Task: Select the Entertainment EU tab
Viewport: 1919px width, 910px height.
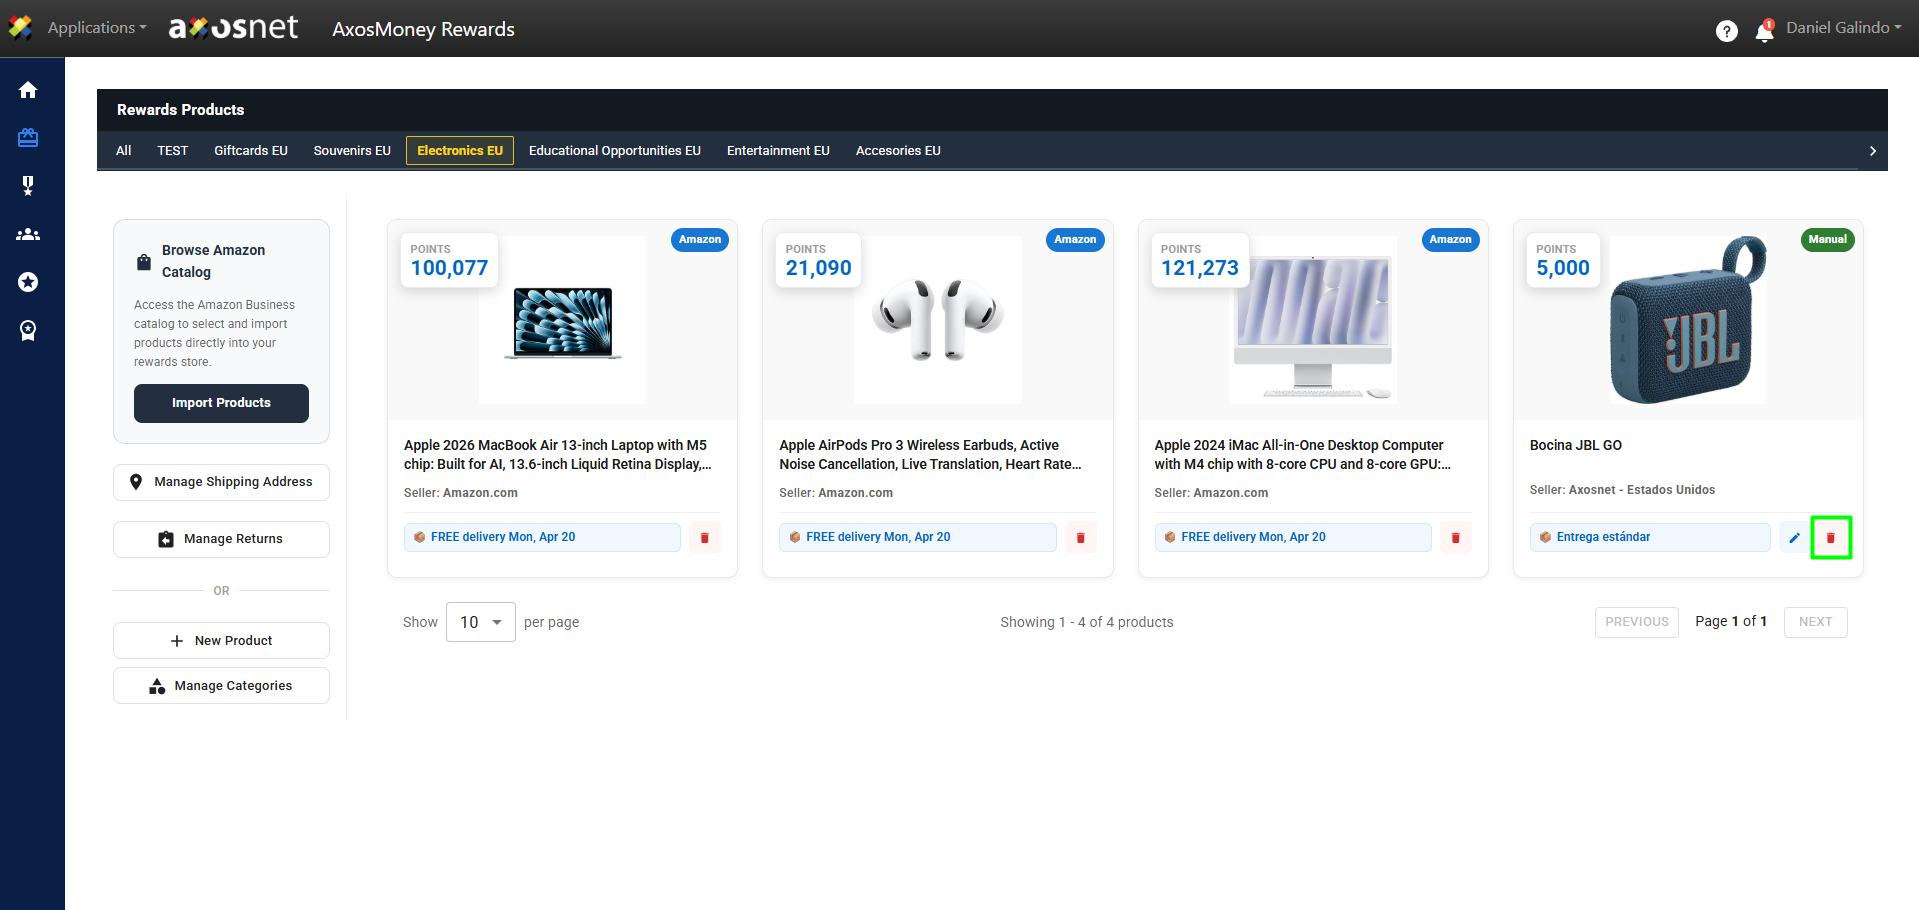Action: 778,151
